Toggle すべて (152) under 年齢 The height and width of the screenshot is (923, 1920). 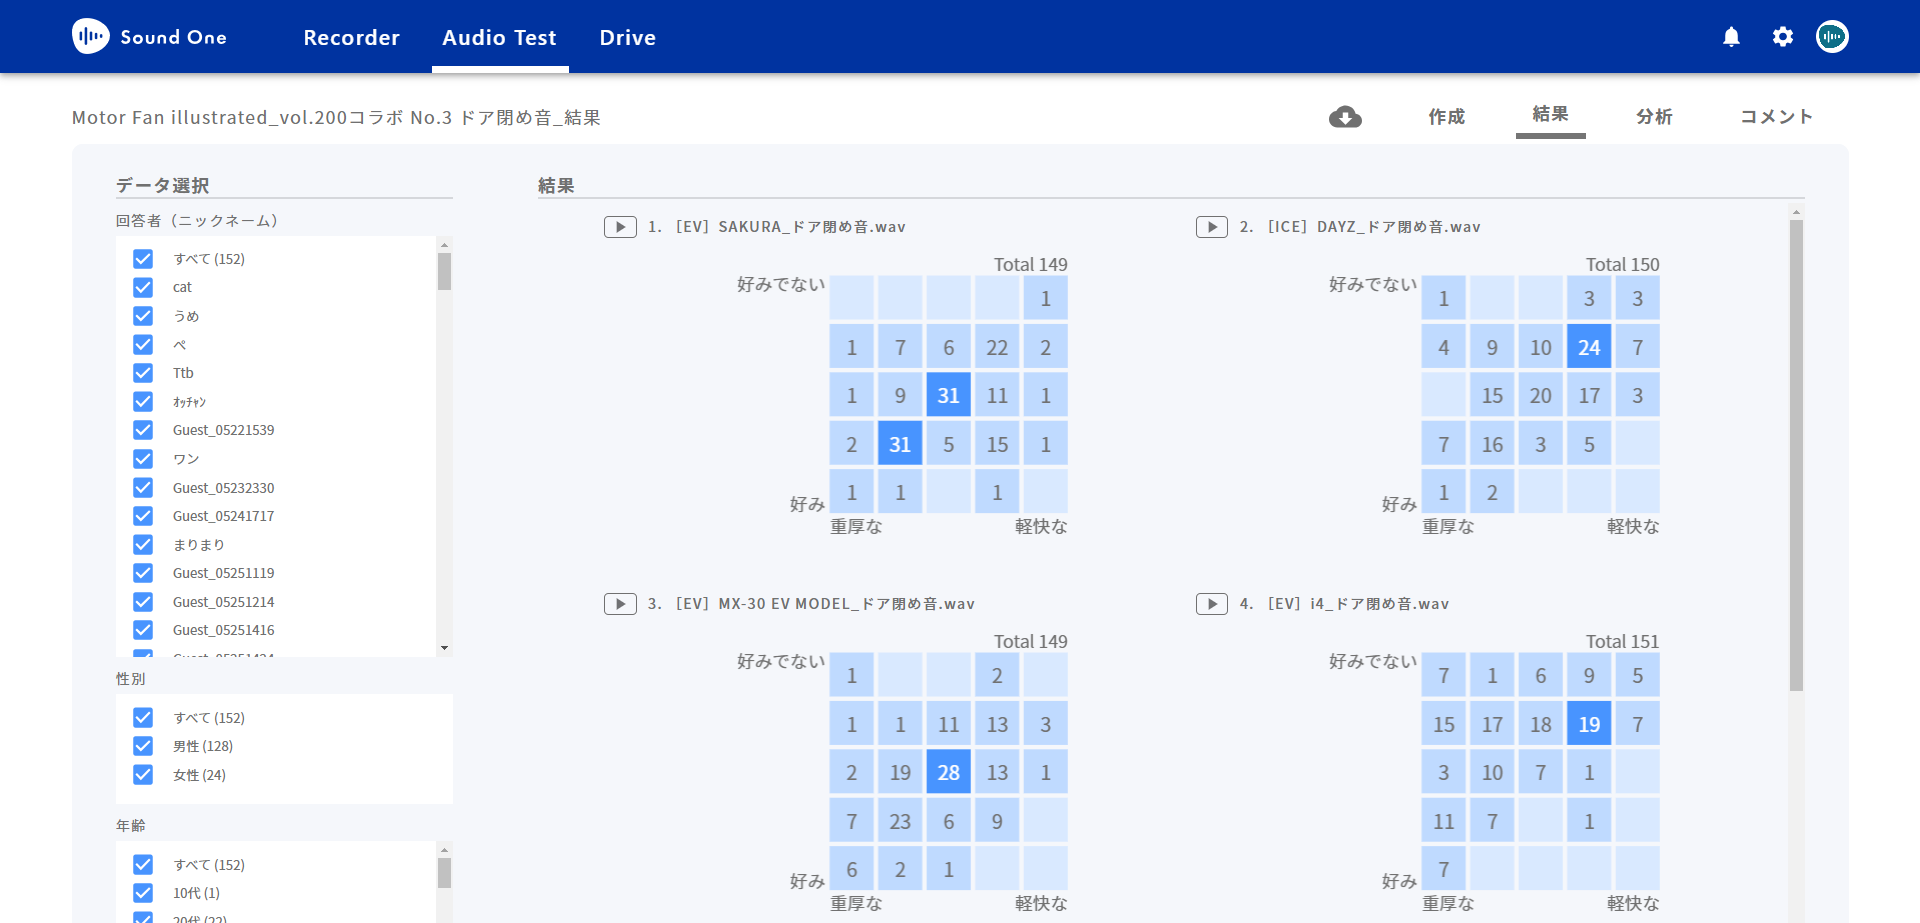[x=143, y=865]
